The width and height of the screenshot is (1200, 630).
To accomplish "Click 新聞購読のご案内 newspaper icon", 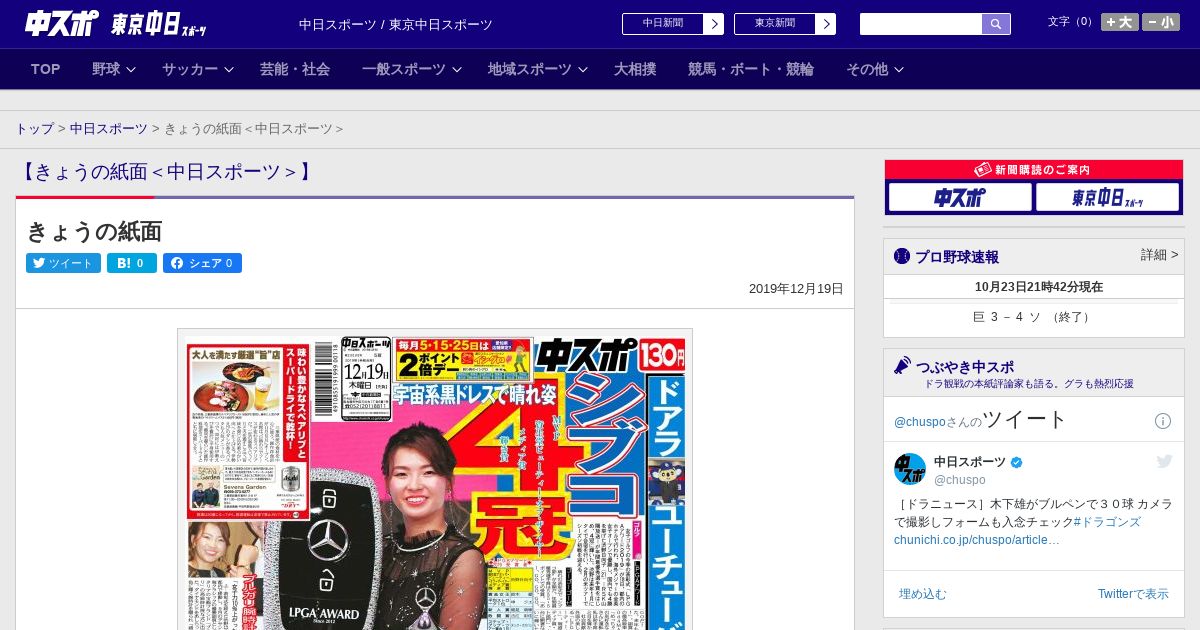I will (x=983, y=169).
